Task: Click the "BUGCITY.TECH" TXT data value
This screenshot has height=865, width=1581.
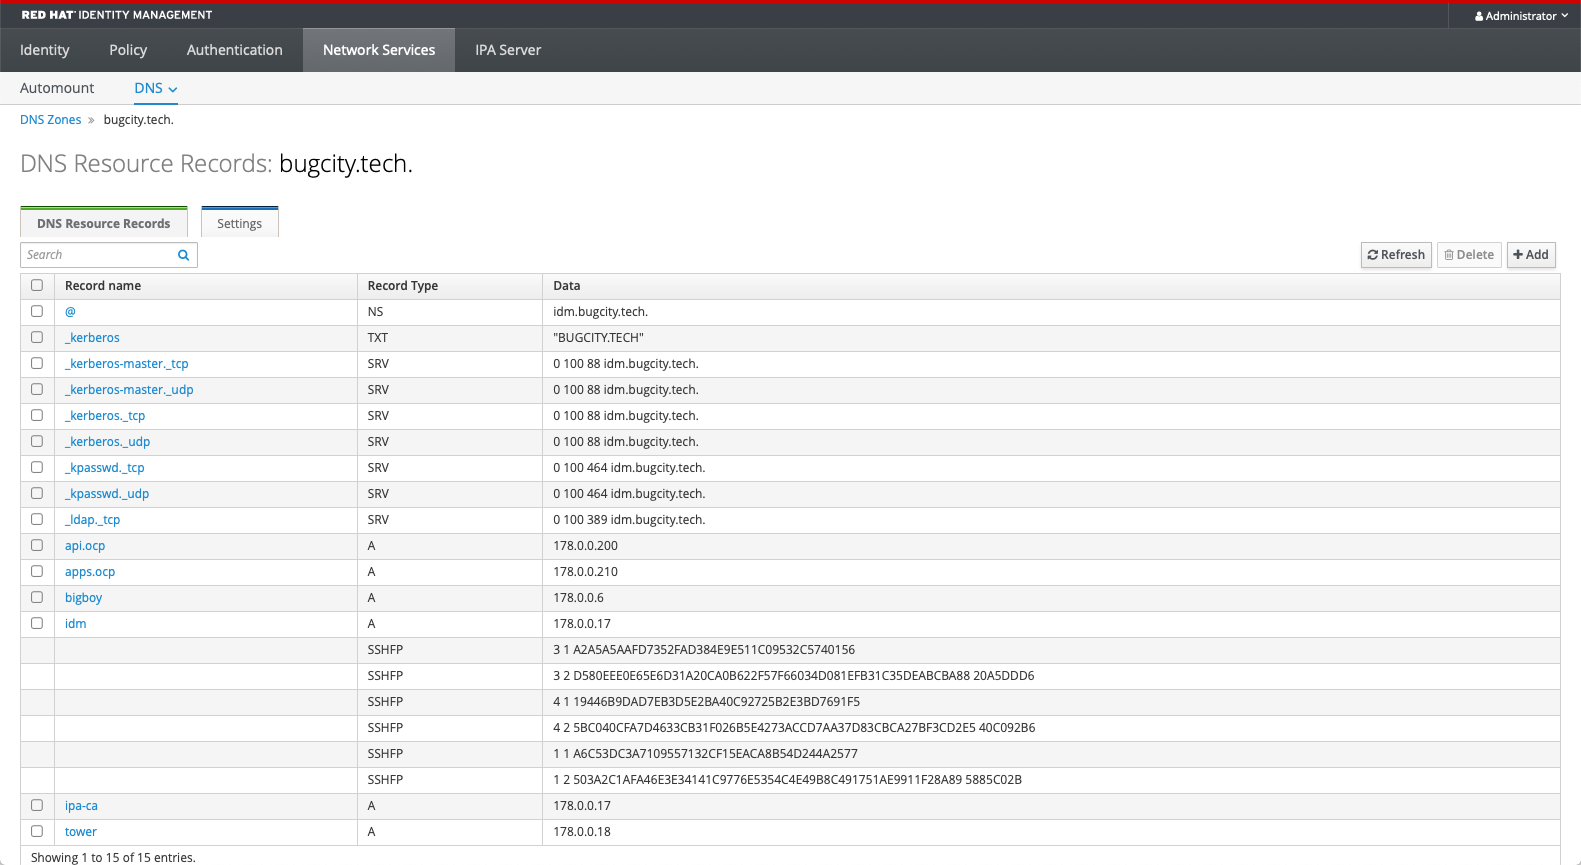Action: [599, 338]
